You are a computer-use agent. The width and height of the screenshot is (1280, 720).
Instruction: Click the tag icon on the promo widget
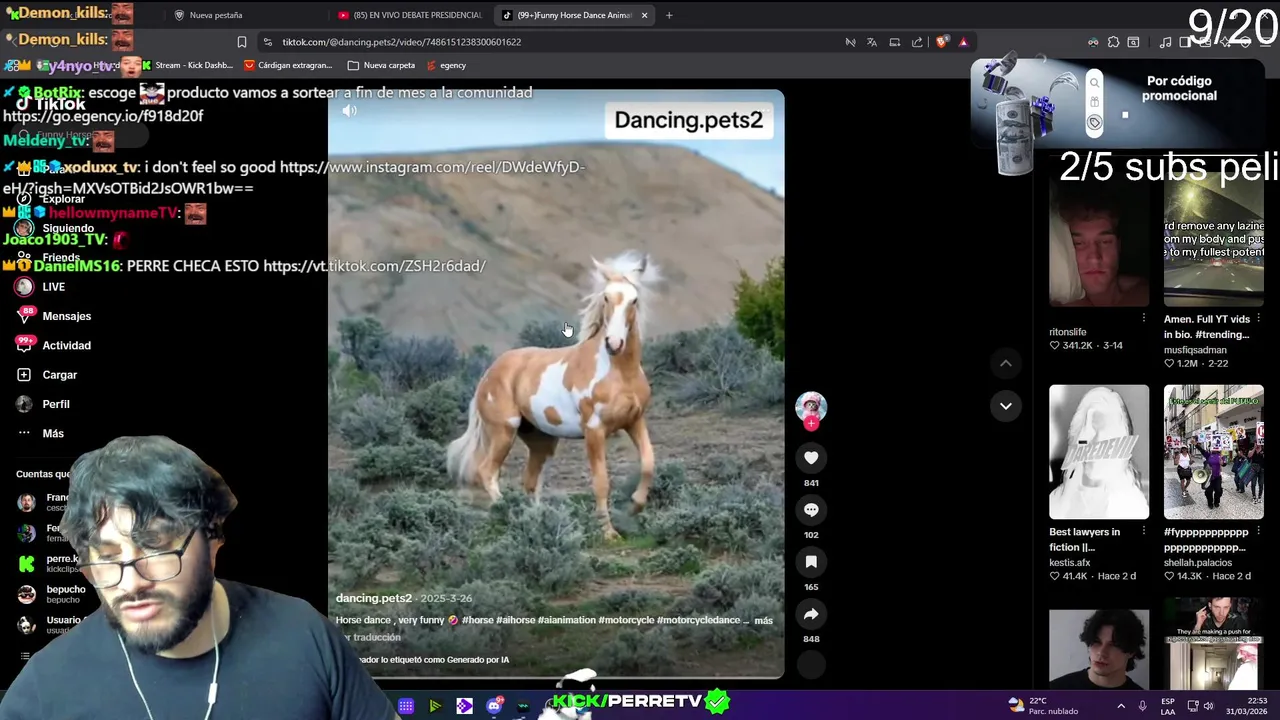[x=1094, y=123]
